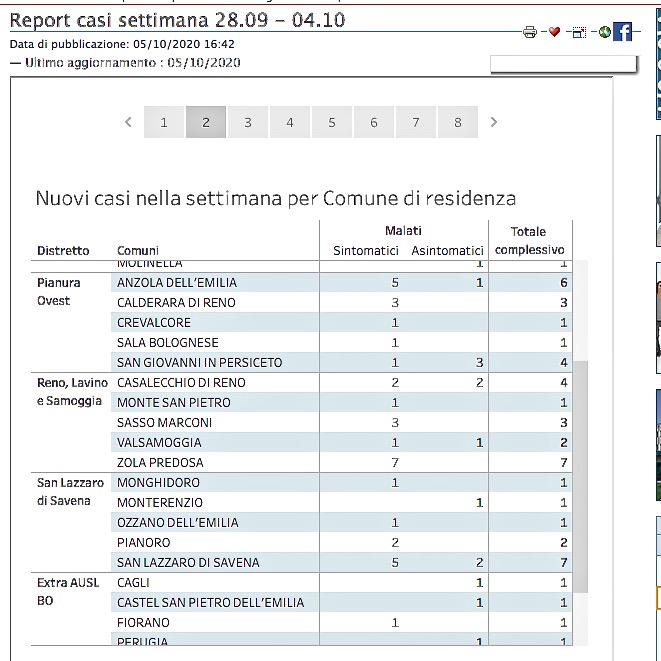
Task: Click the Totale complessivo header
Action: pos(529,241)
